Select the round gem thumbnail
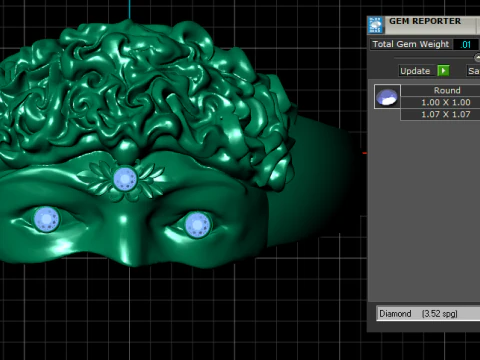This screenshot has height=360, width=480. pyautogui.click(x=387, y=96)
